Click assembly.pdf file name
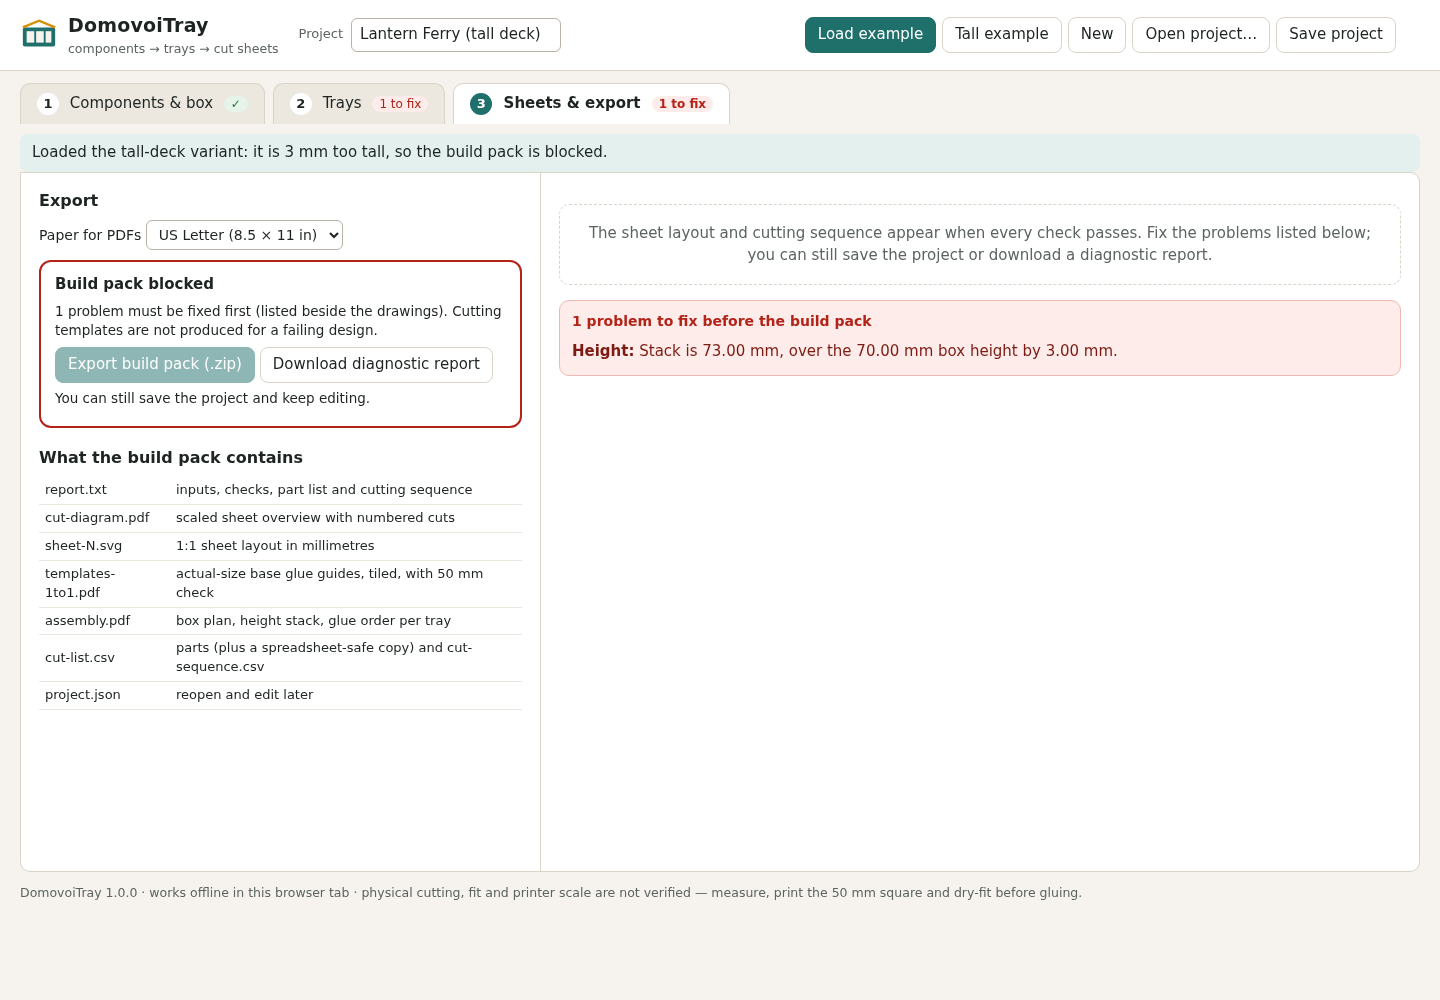The image size is (1440, 1000). pos(88,621)
